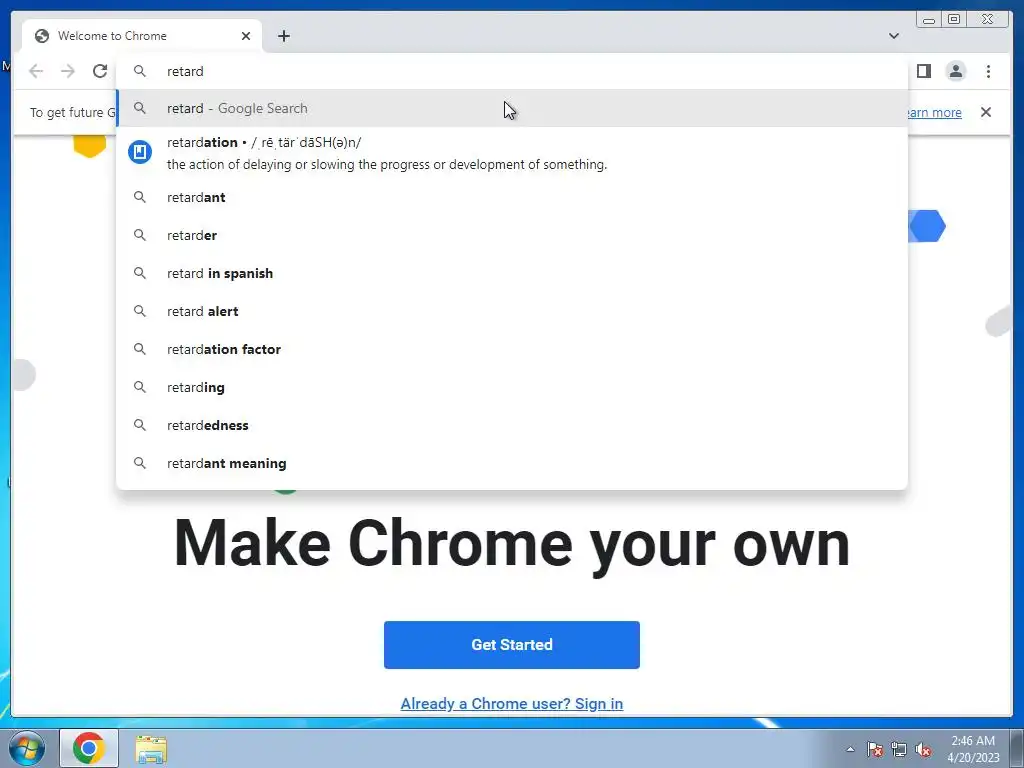The width and height of the screenshot is (1024, 768).
Task: Select the "retard - Google Search" suggestion
Action: [x=512, y=108]
